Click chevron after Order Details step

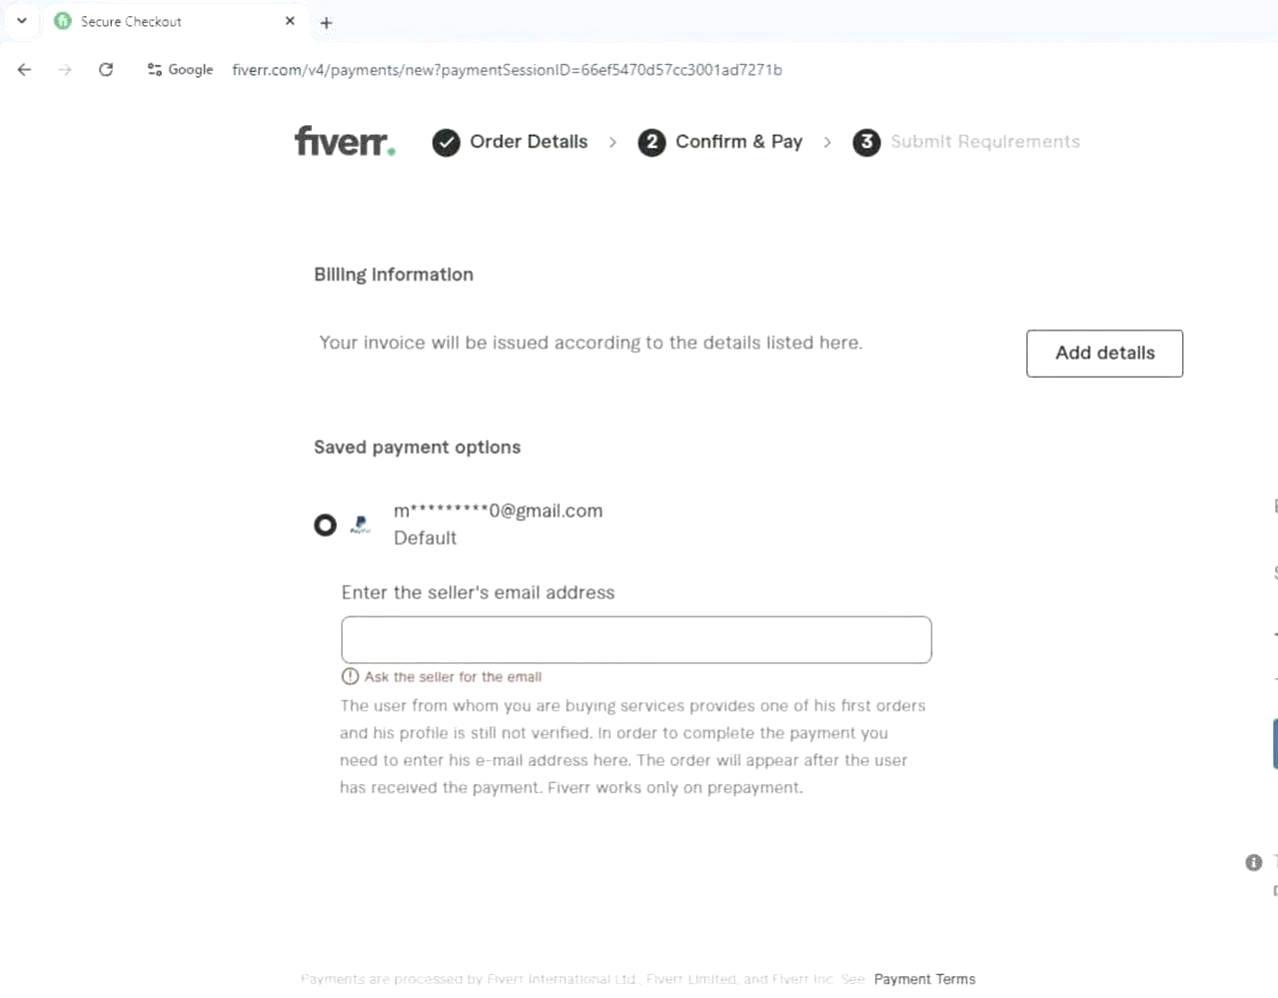pyautogui.click(x=613, y=143)
